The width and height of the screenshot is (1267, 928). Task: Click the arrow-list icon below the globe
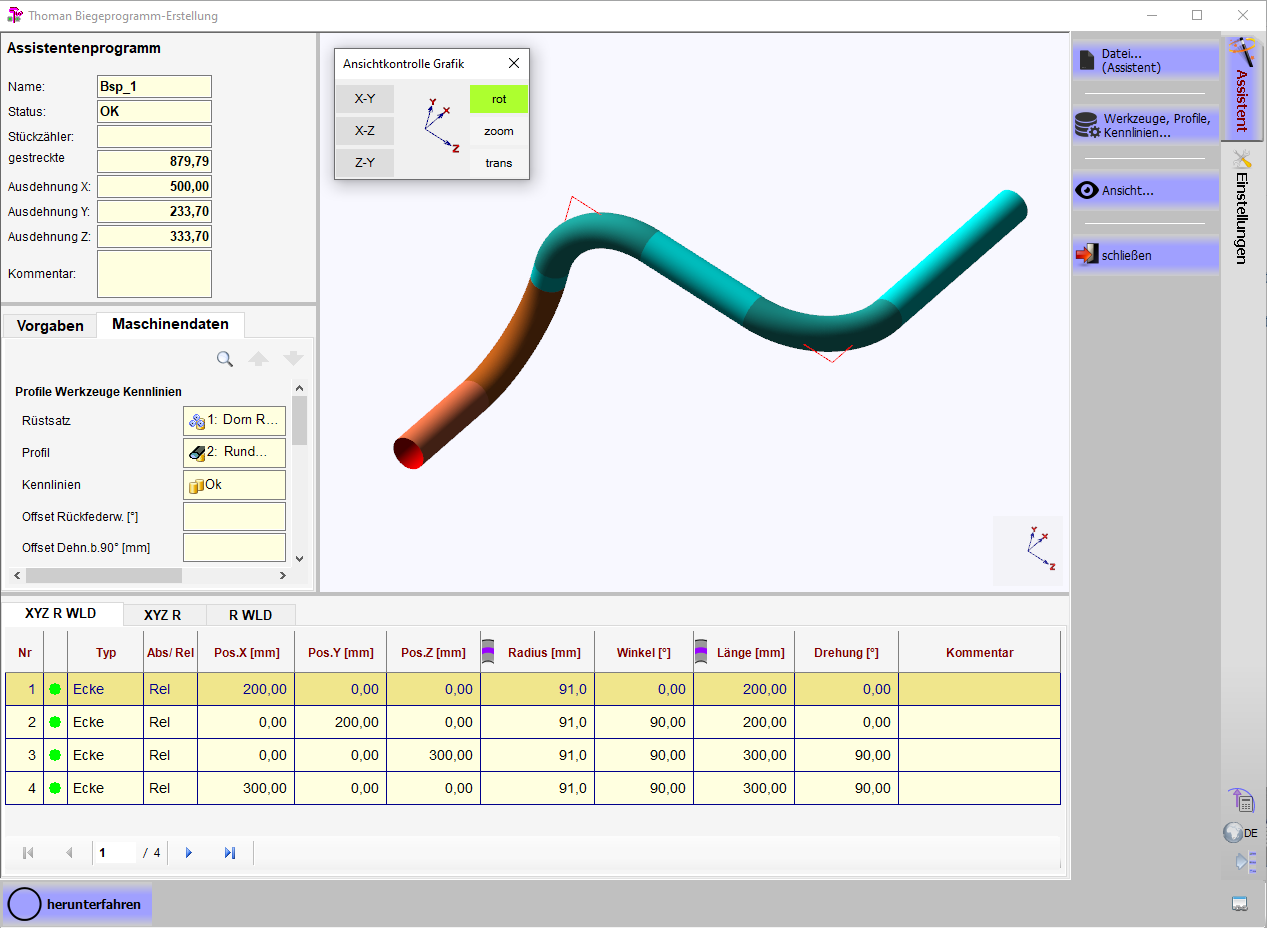pos(1244,862)
